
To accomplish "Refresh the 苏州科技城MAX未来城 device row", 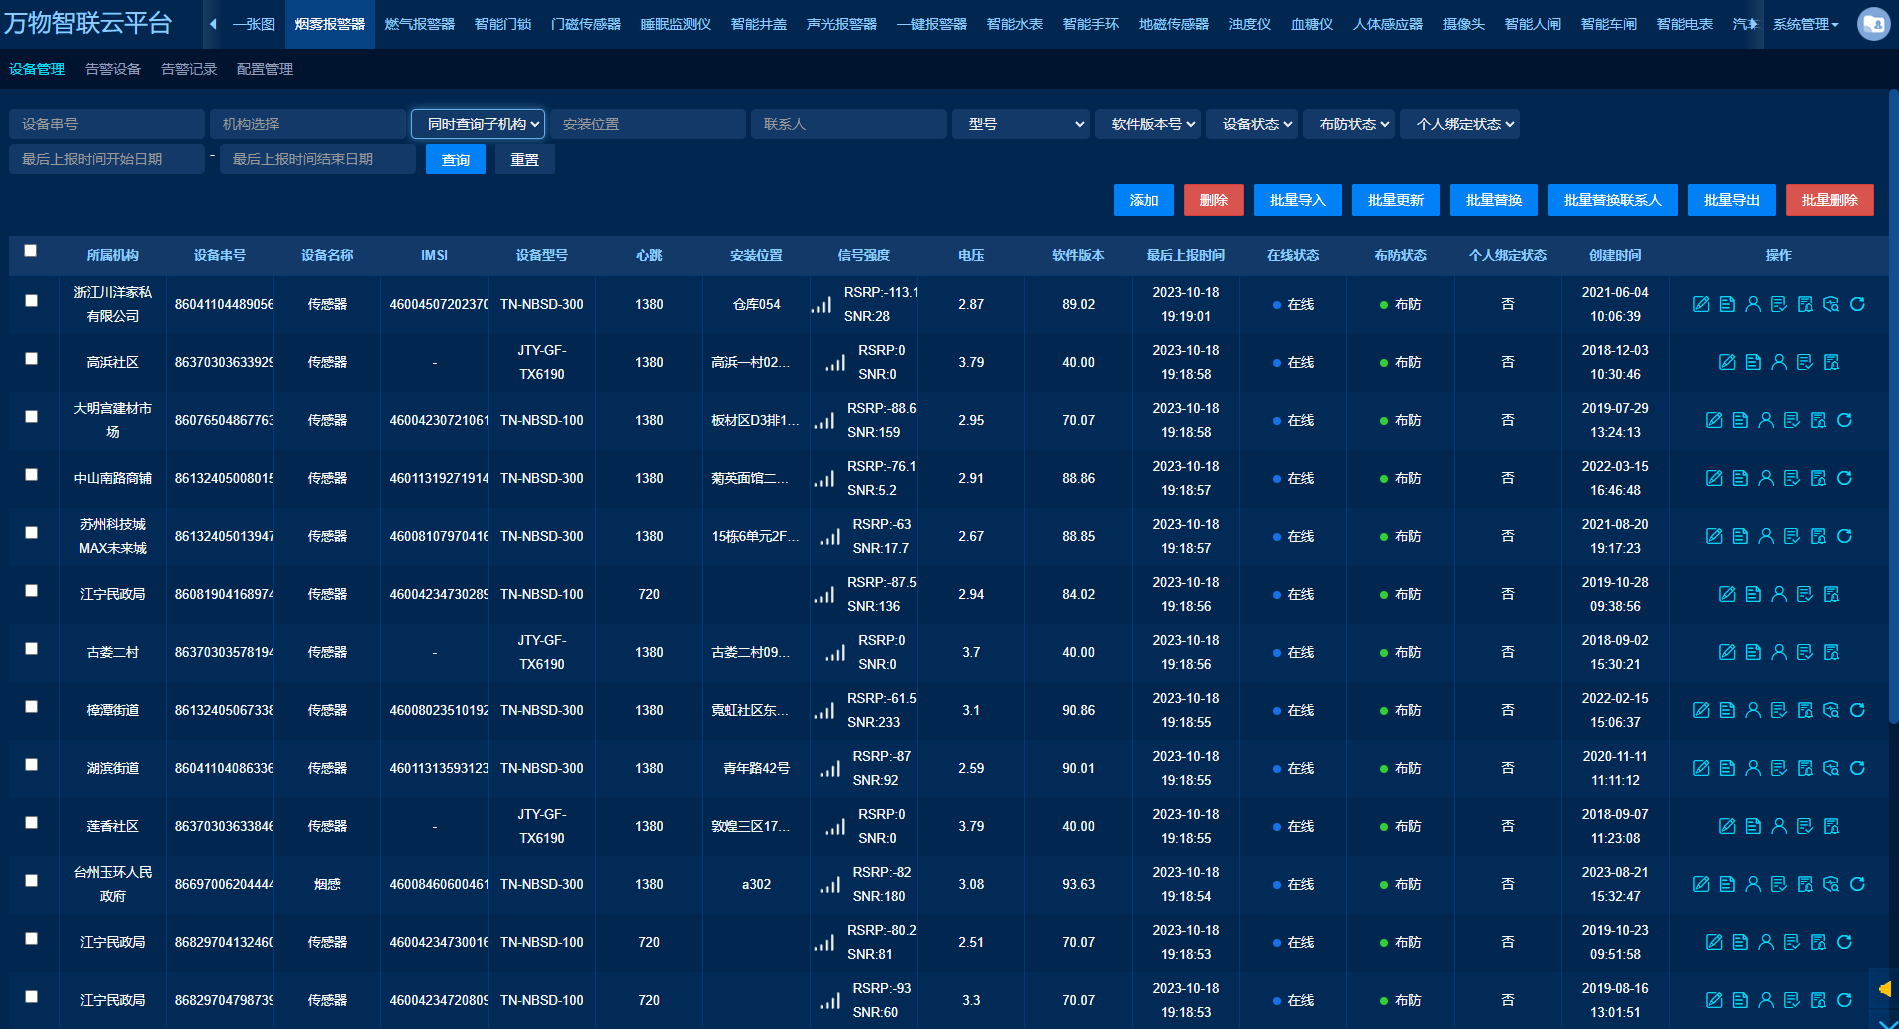I will click(x=1844, y=536).
